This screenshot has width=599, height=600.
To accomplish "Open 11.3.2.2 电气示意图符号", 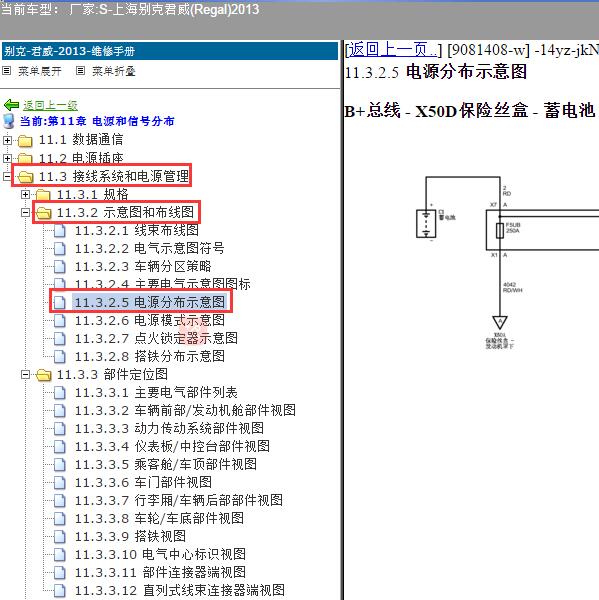I will pos(149,249).
